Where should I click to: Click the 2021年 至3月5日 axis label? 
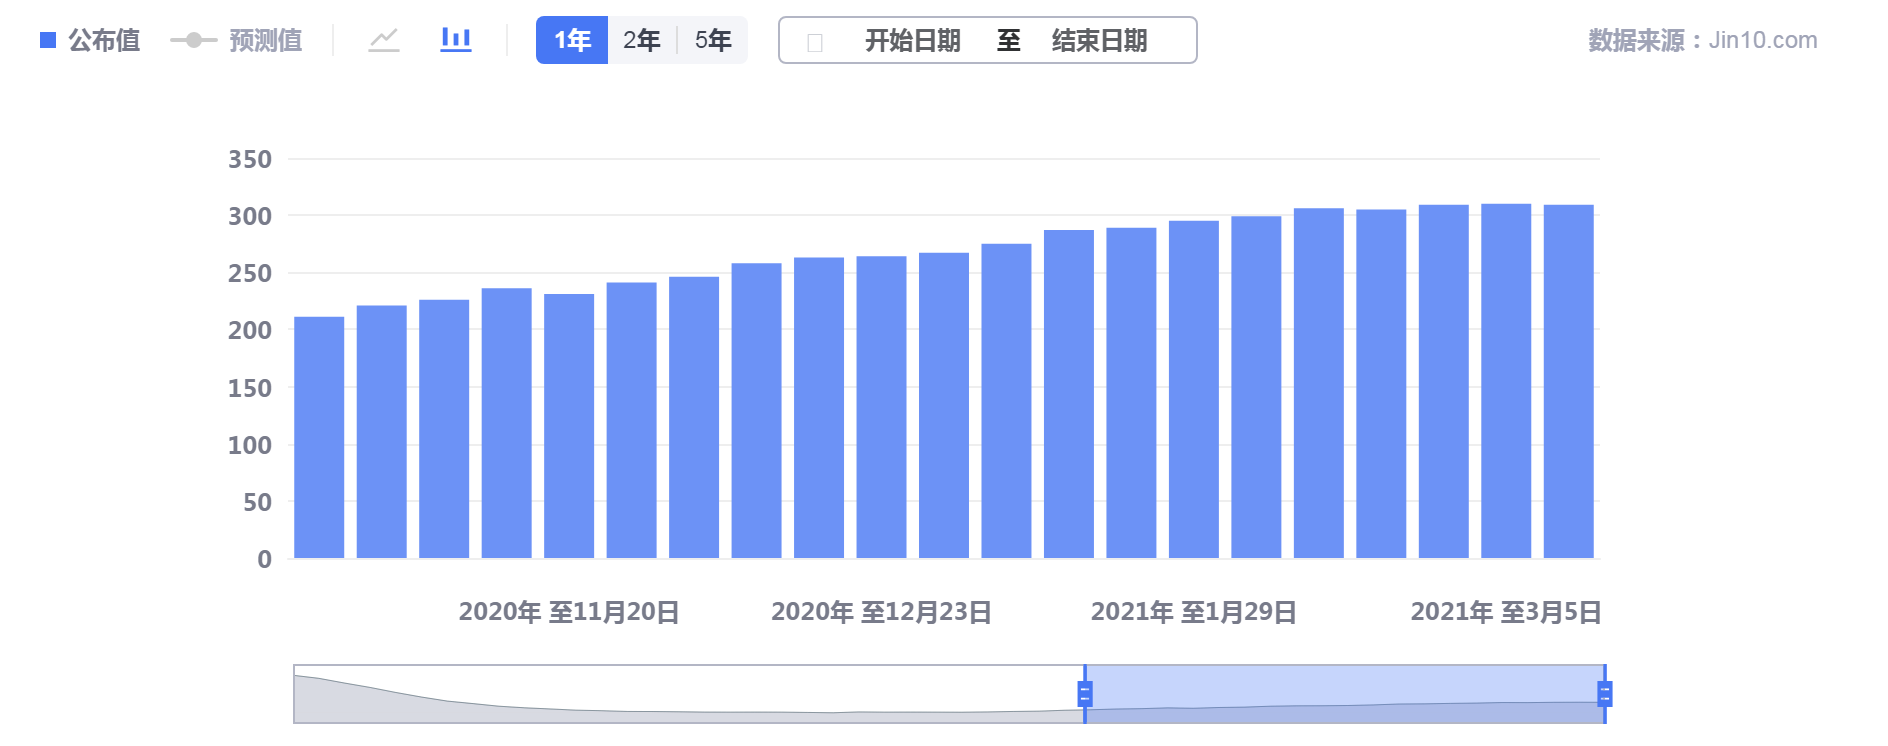1506,612
